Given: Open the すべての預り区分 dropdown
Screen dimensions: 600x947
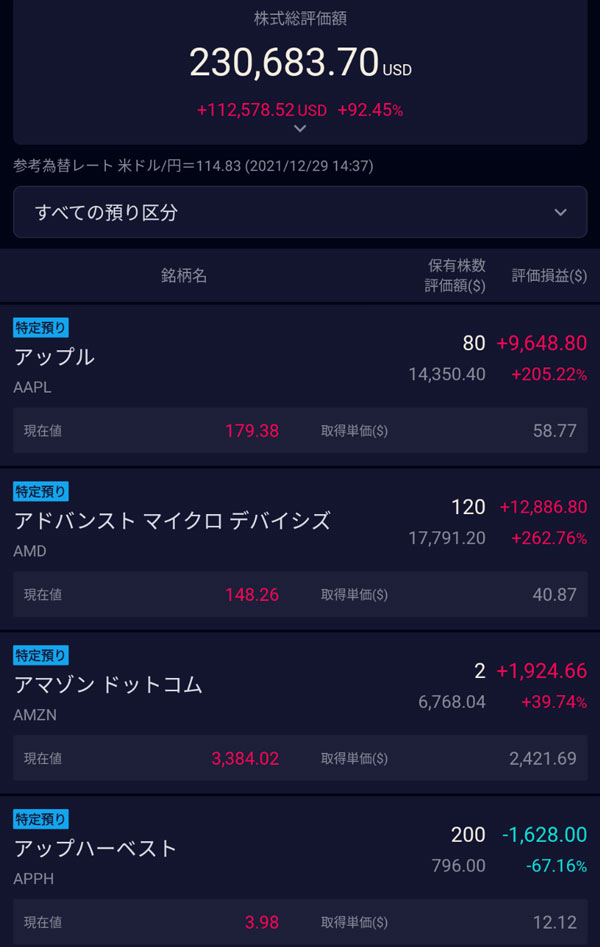Looking at the screenshot, I should click(x=300, y=212).
